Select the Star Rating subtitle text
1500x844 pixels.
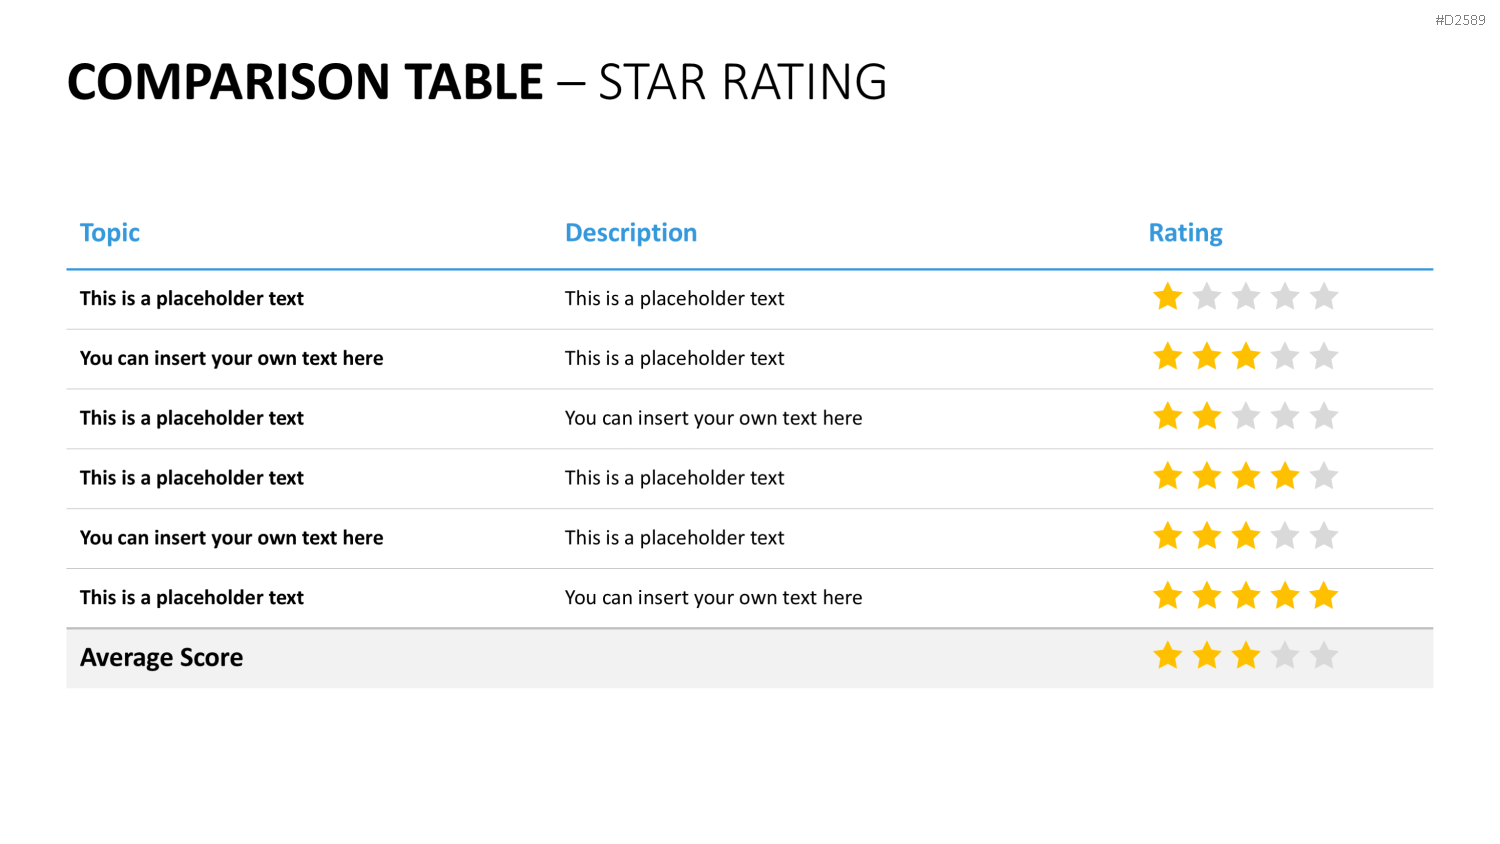(742, 82)
